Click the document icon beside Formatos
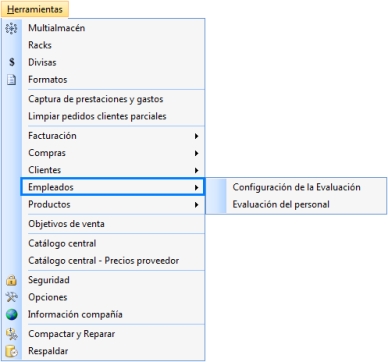The width and height of the screenshot is (388, 362). click(12, 80)
